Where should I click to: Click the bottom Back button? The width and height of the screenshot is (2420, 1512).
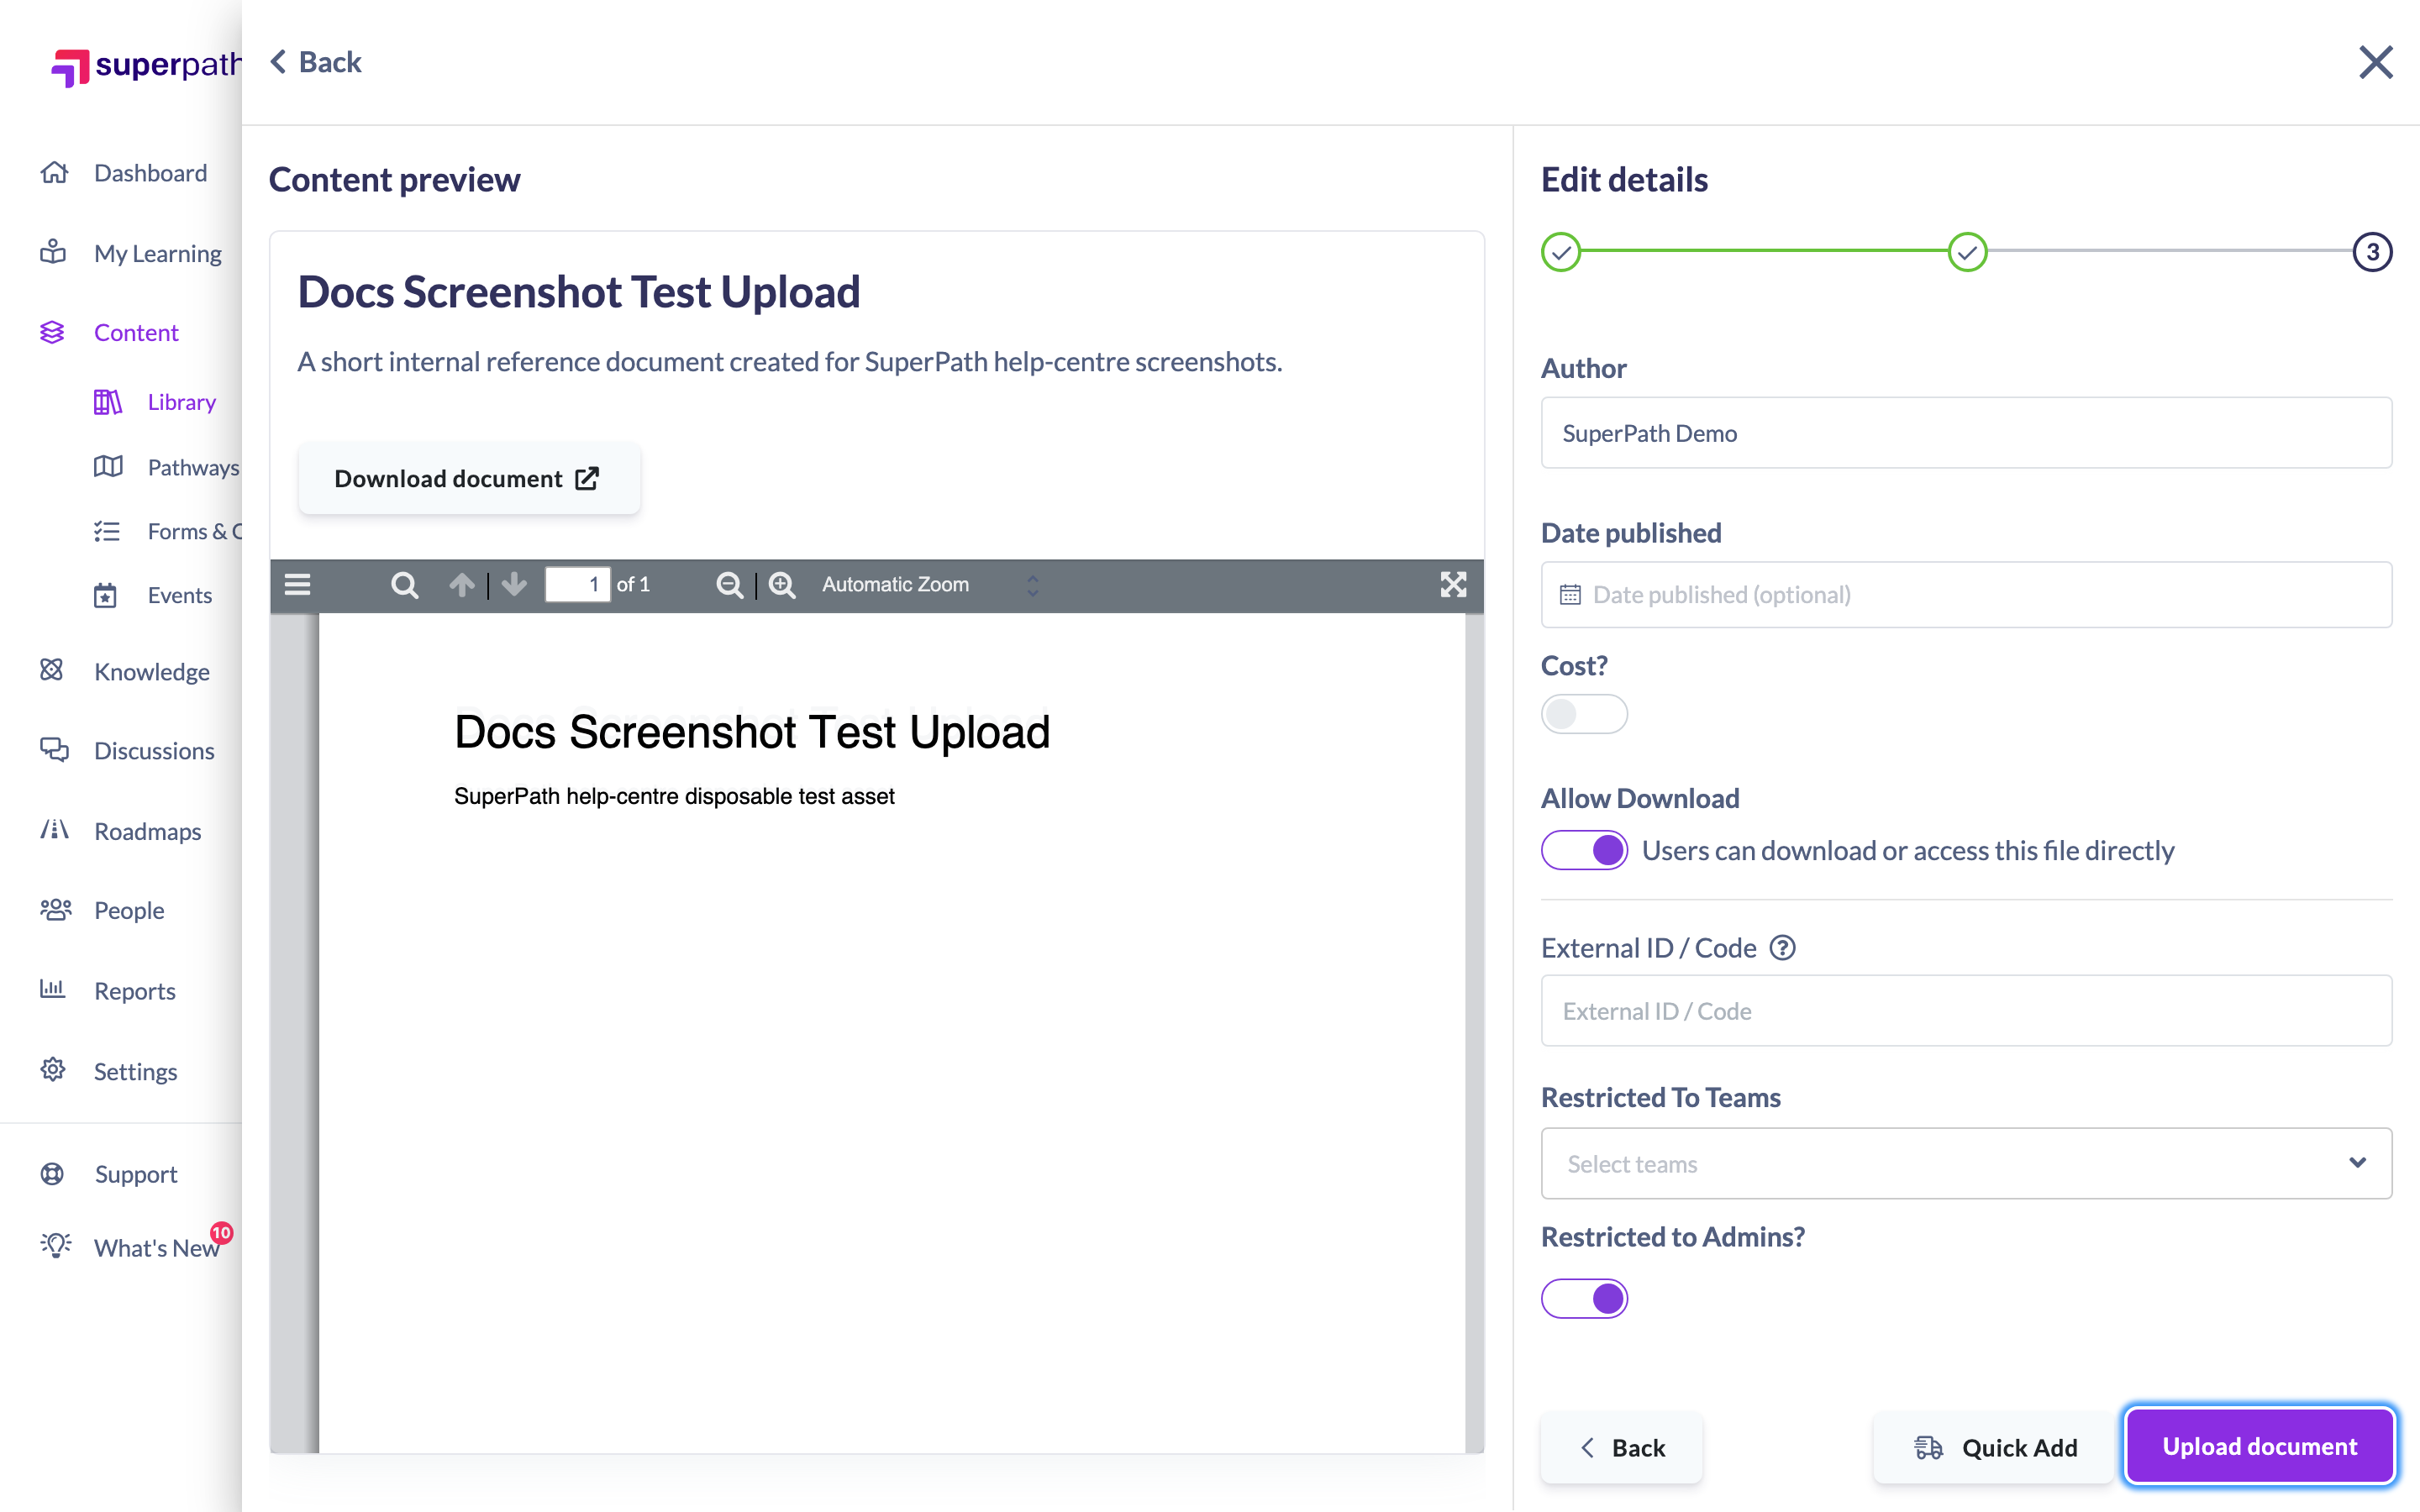[x=1621, y=1448]
